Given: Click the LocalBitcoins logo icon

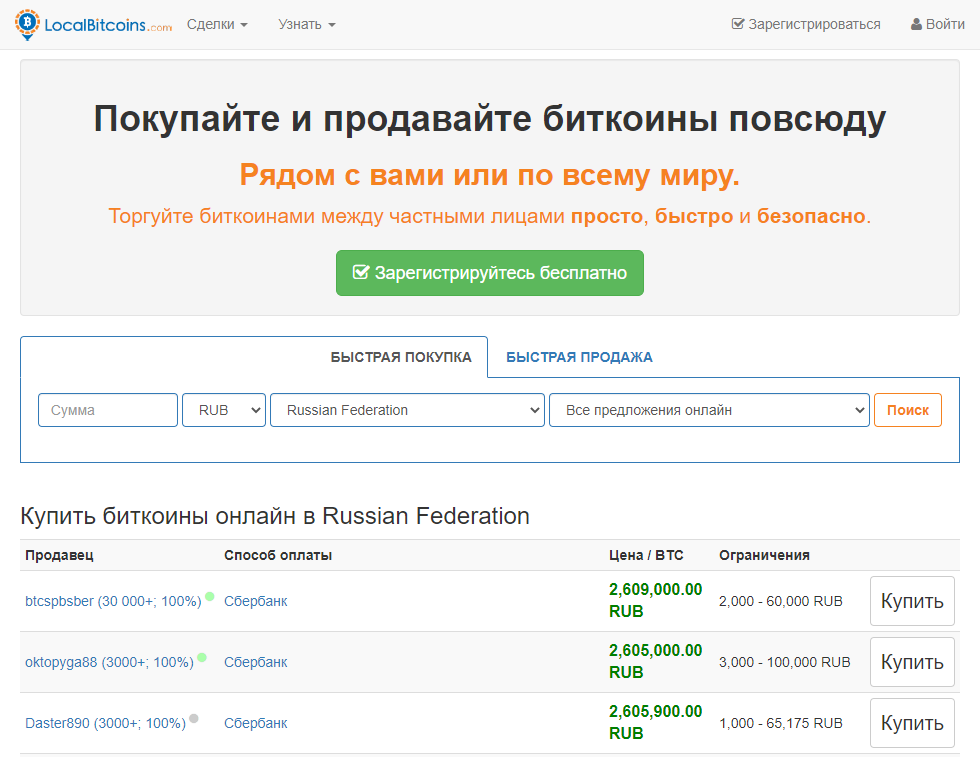Looking at the screenshot, I should click(28, 24).
